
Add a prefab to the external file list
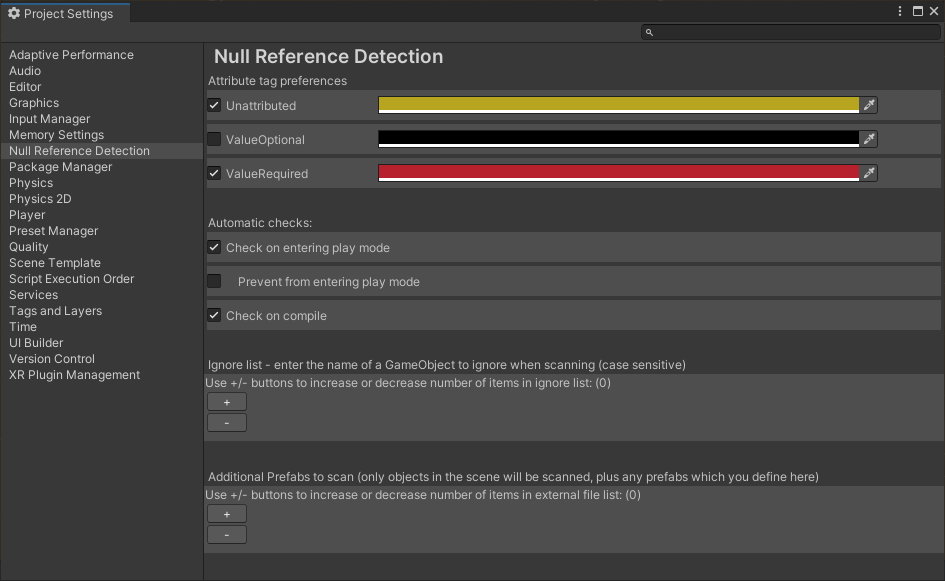pyautogui.click(x=226, y=514)
